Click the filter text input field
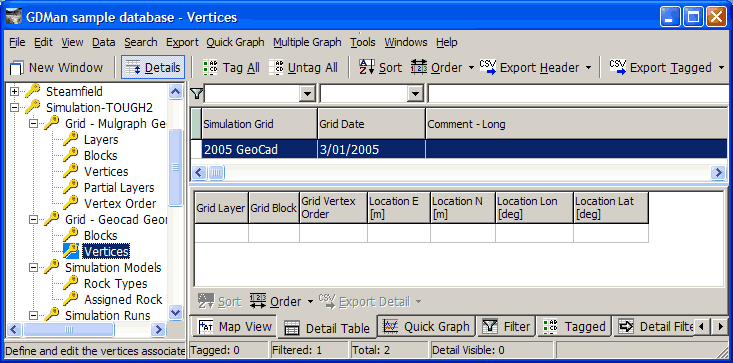The height and width of the screenshot is (363, 733). point(579,94)
